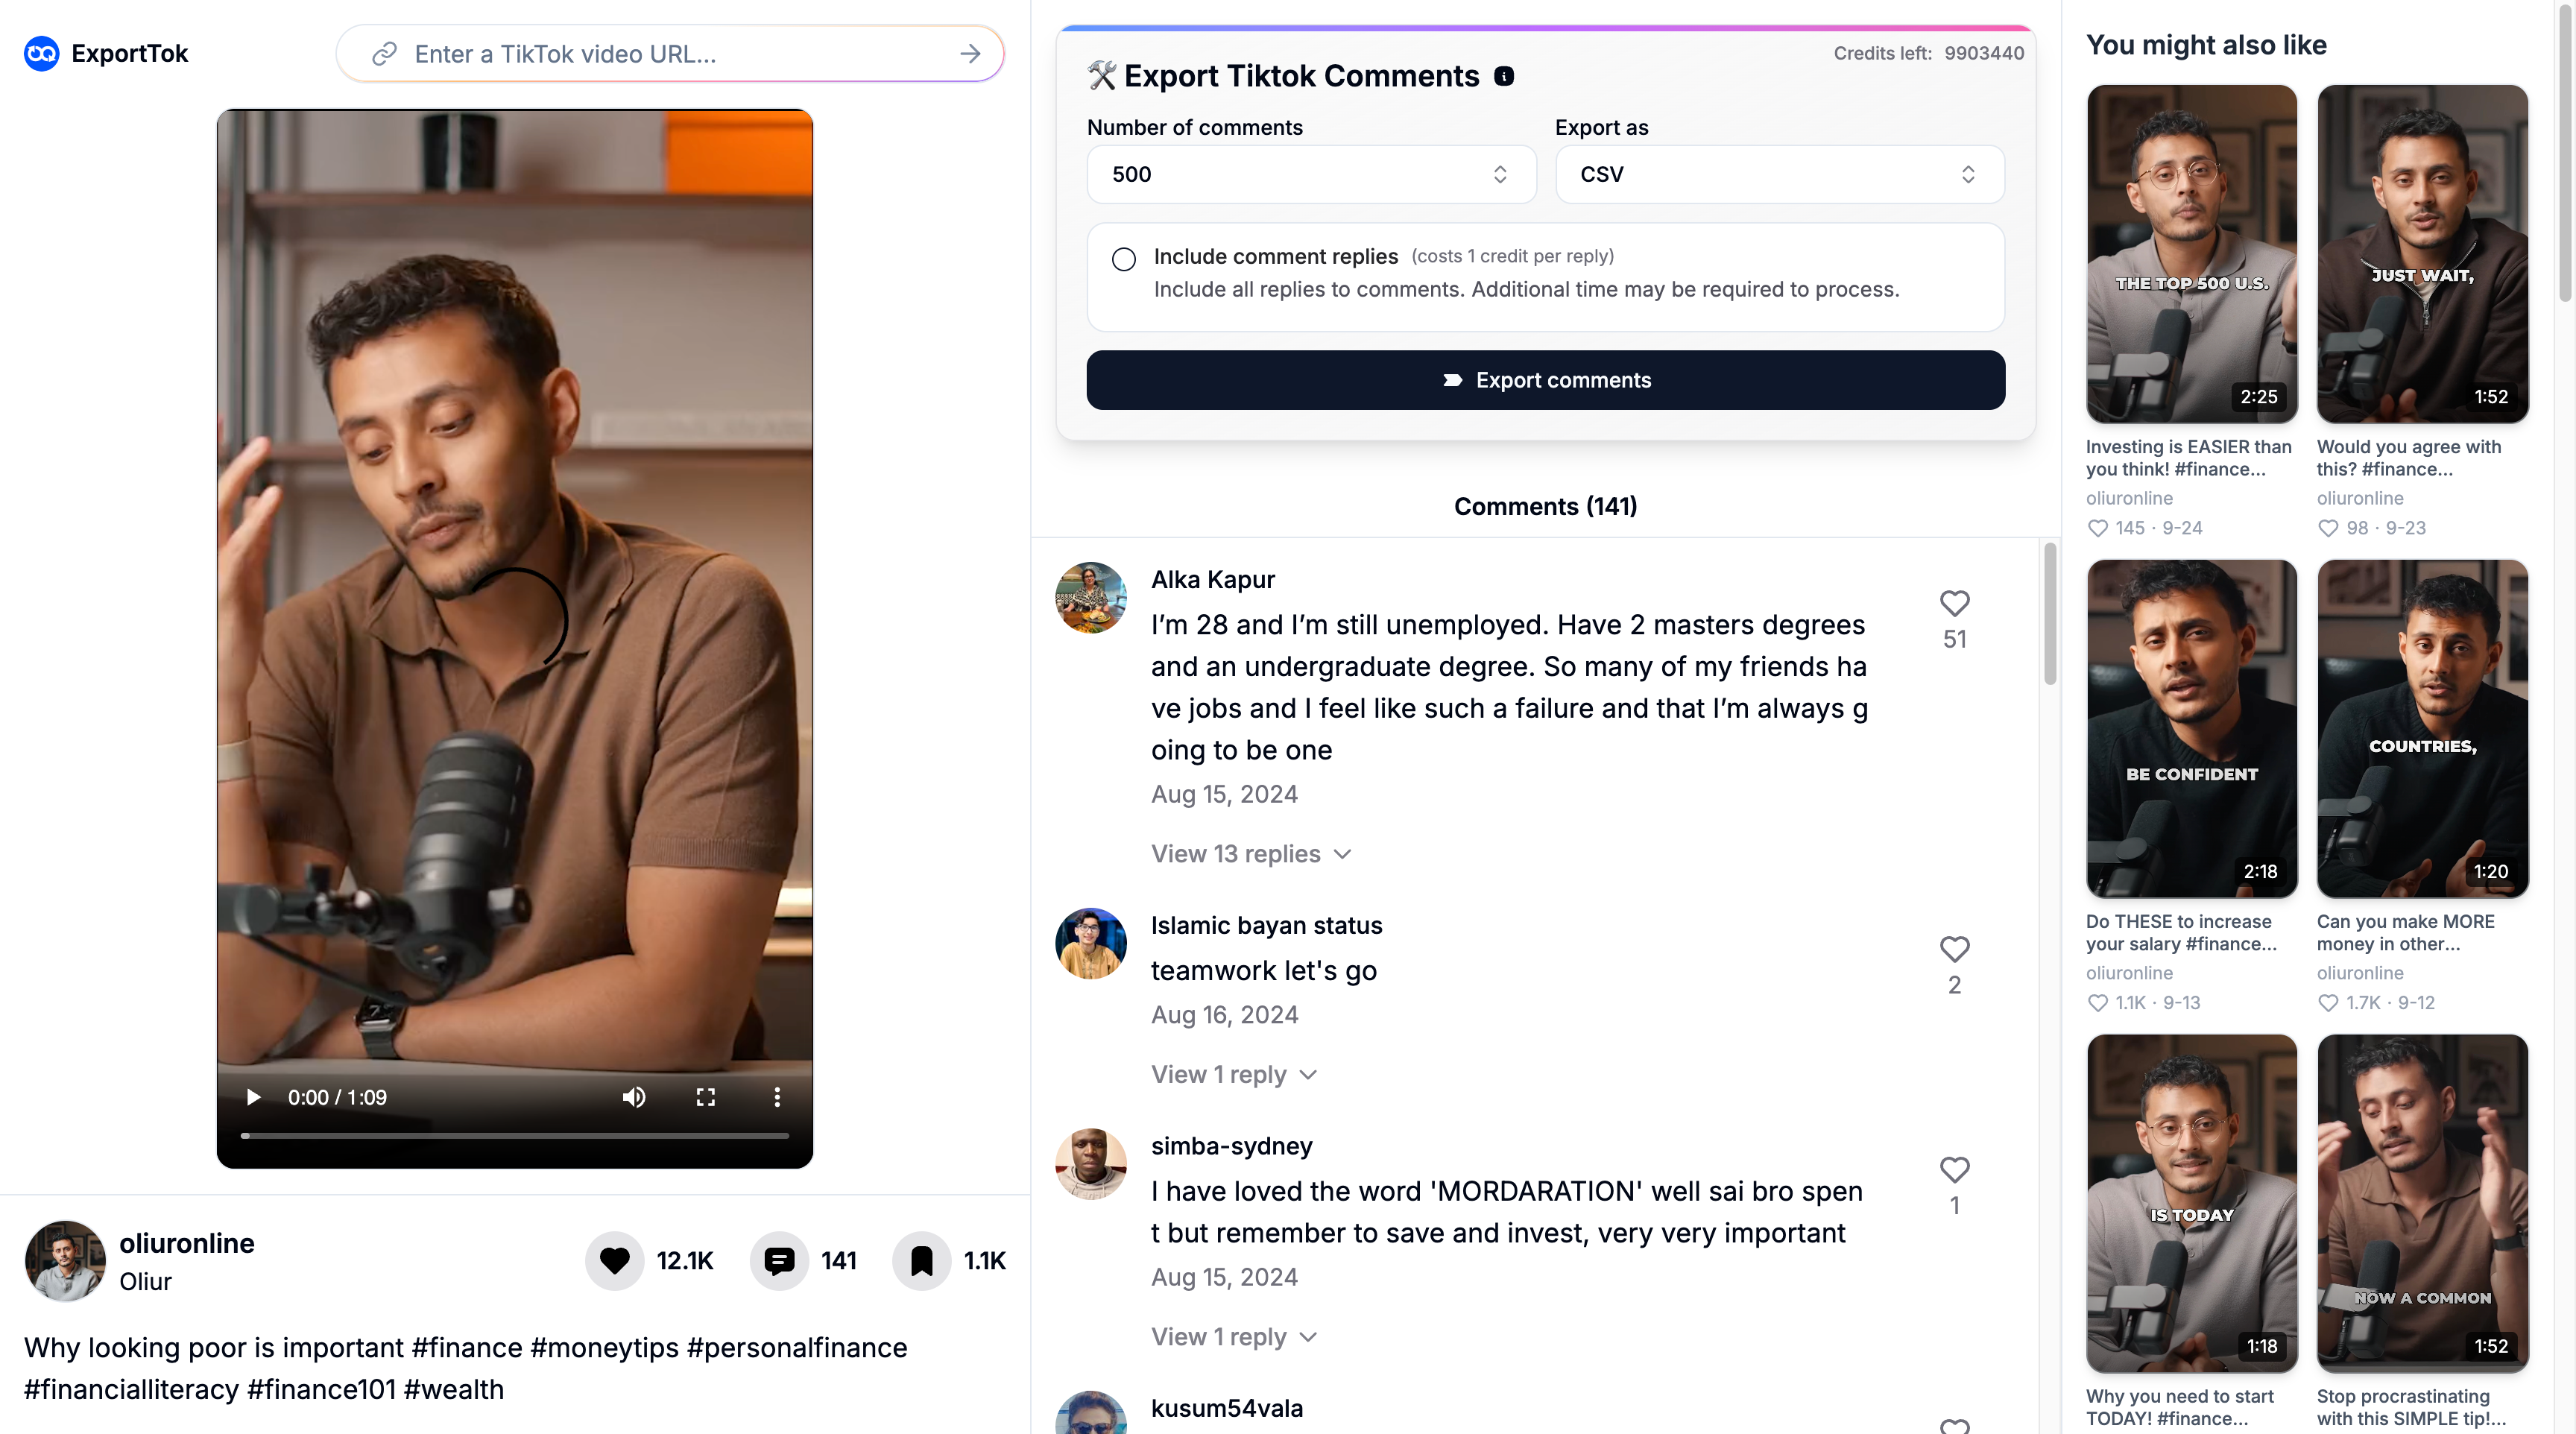Click the arrow submit icon in URL bar
The height and width of the screenshot is (1434, 2576).
(969, 54)
